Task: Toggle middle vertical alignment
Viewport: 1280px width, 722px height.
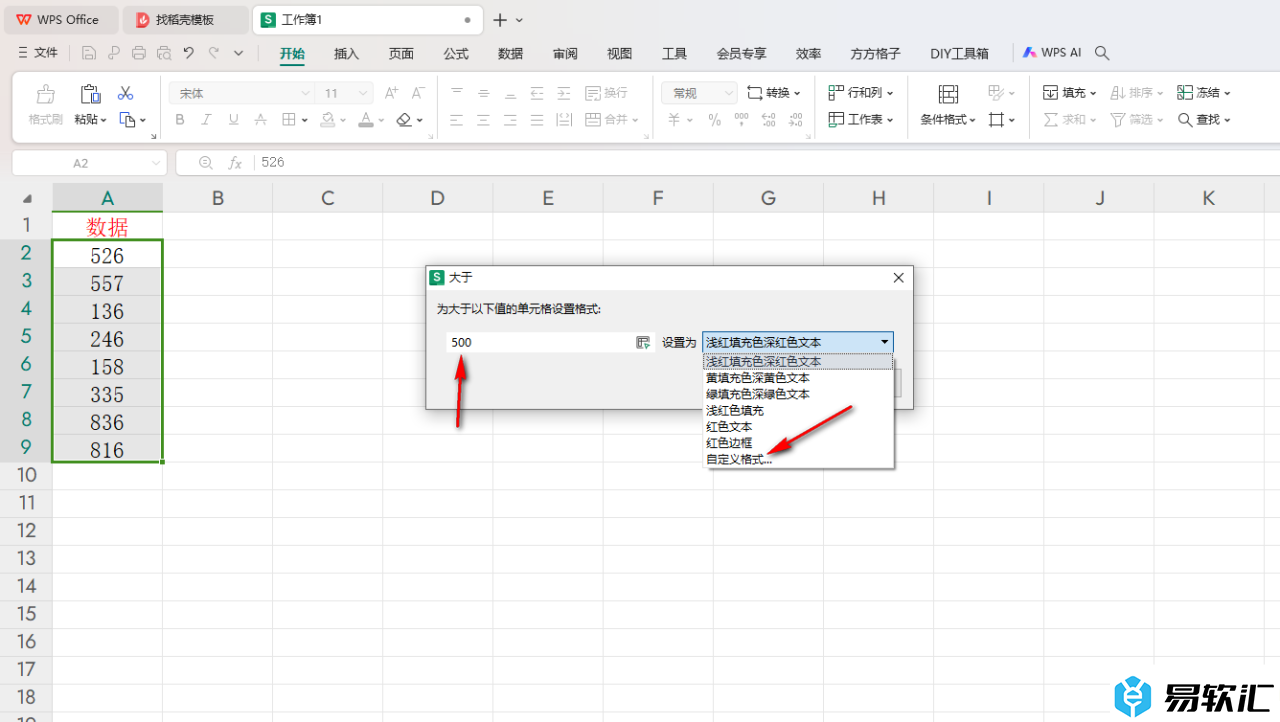Action: point(483,93)
